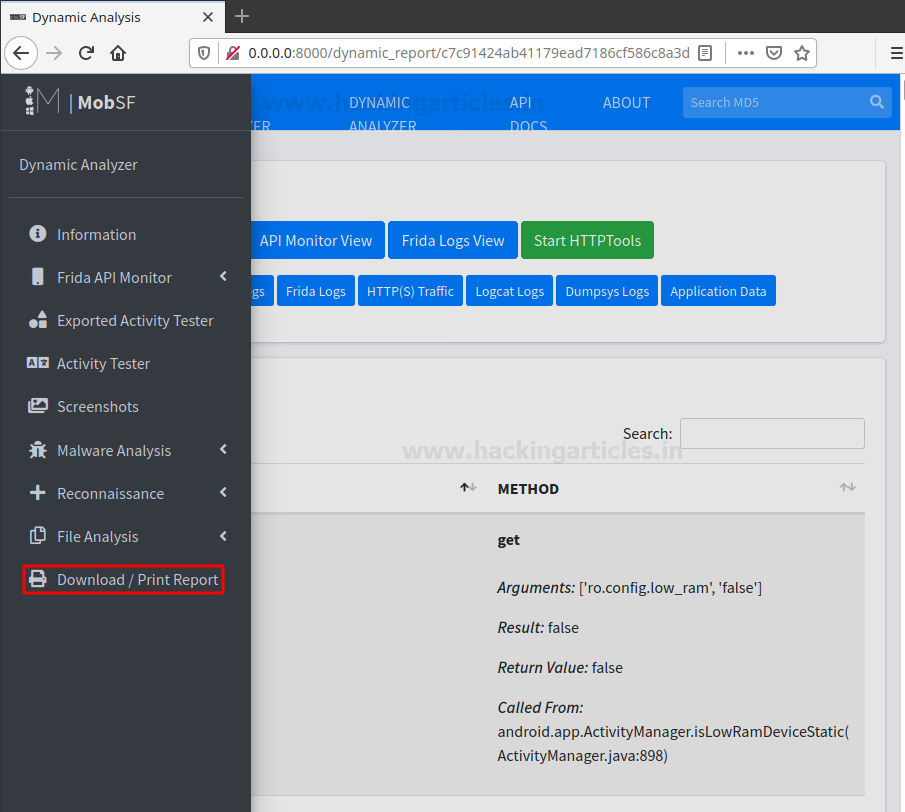Viewport: 905px width, 812px height.
Task: Click the File Analysis copy icon
Action: (x=38, y=536)
